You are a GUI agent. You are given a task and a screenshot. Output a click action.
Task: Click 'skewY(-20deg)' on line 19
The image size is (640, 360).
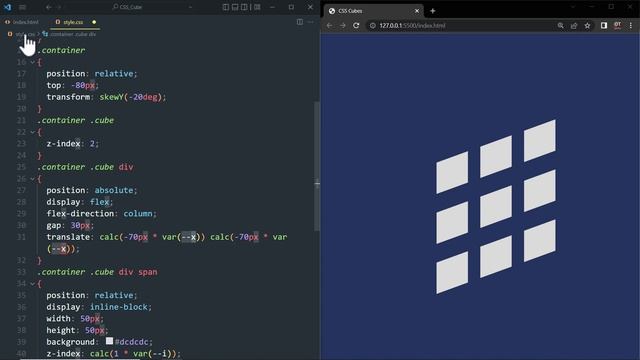(x=131, y=97)
